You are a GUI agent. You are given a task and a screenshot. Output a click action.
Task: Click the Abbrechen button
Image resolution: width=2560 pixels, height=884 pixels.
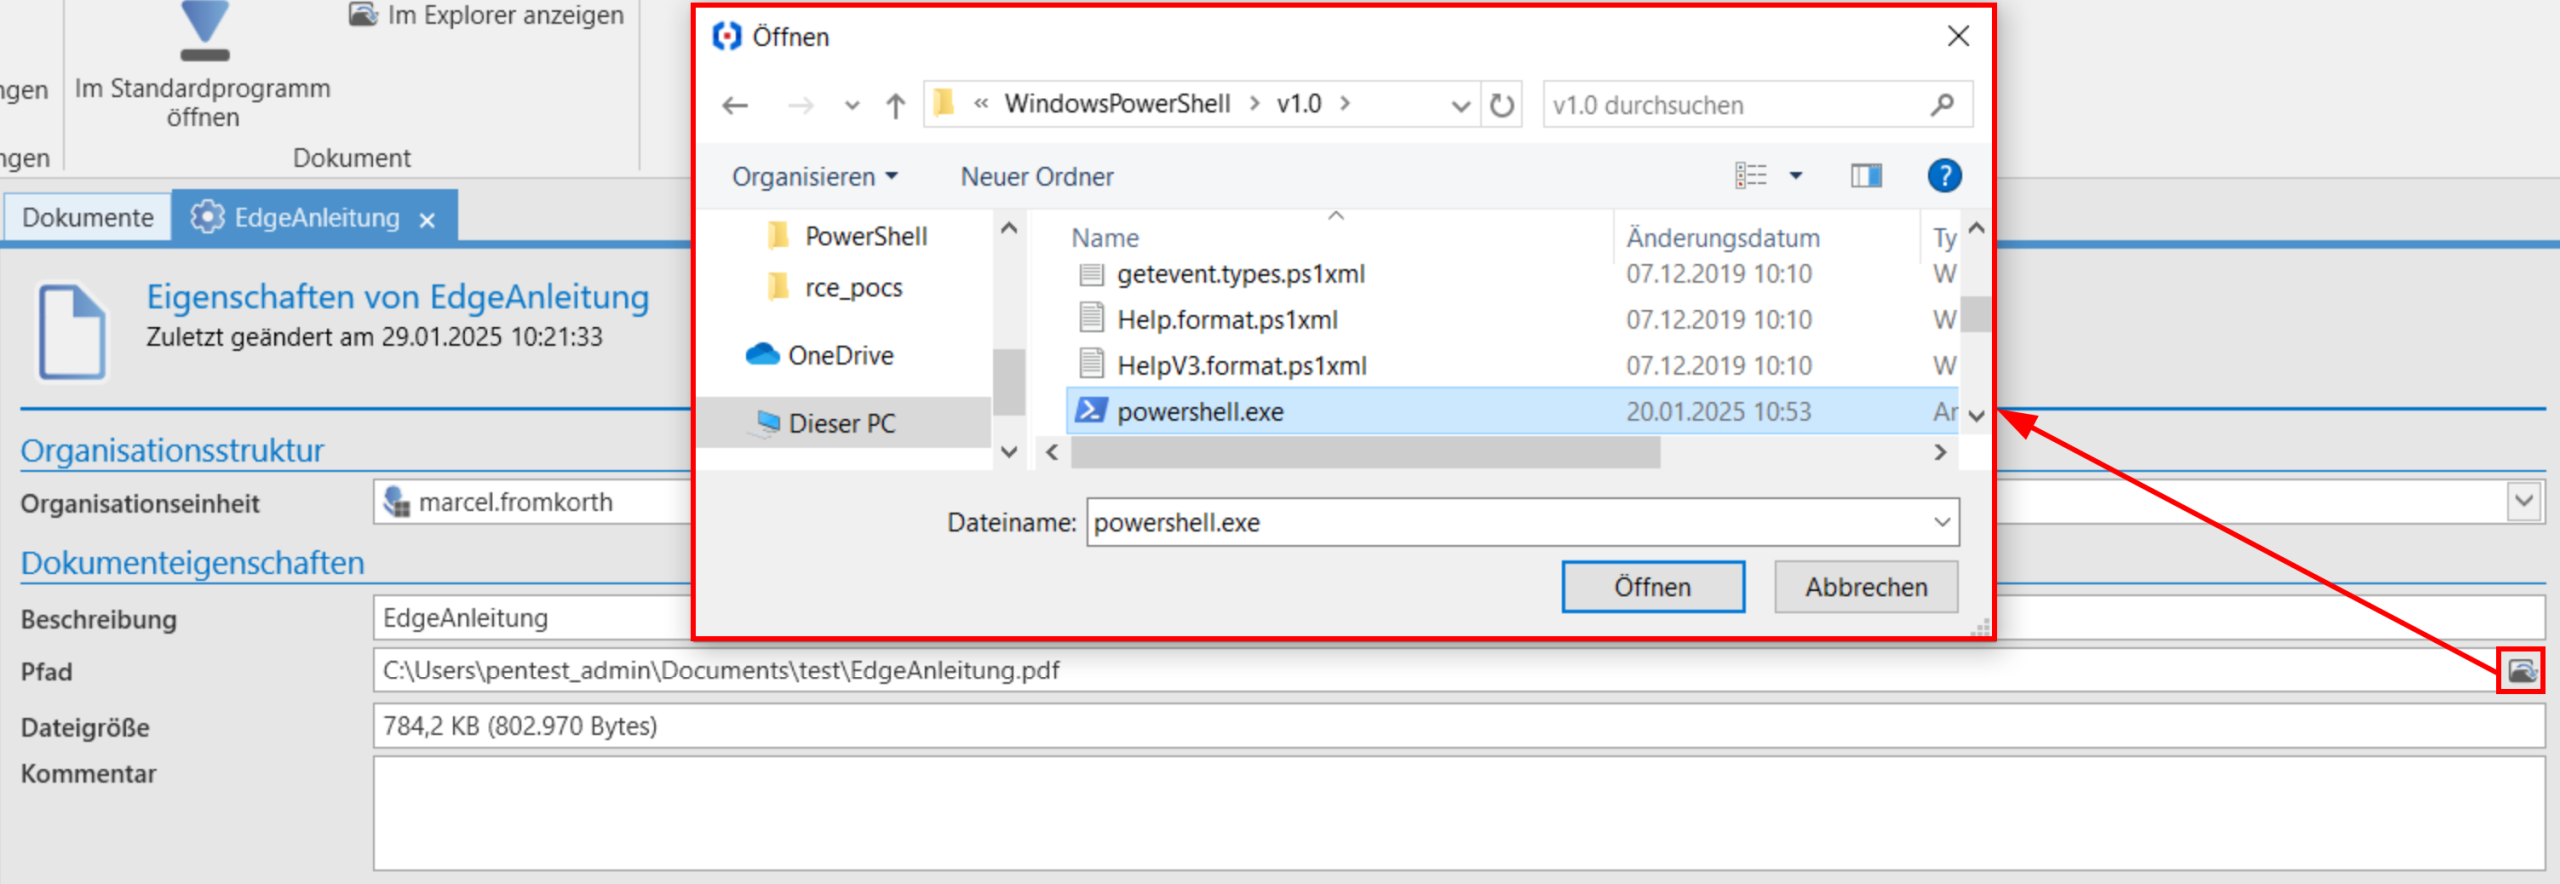1866,587
